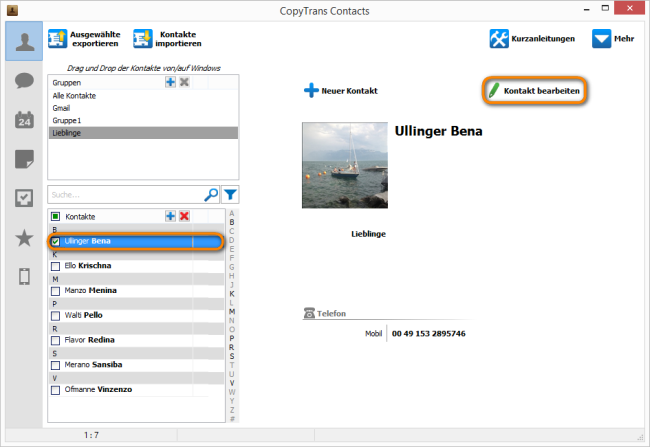Click the red X delete contact icon

tap(184, 216)
